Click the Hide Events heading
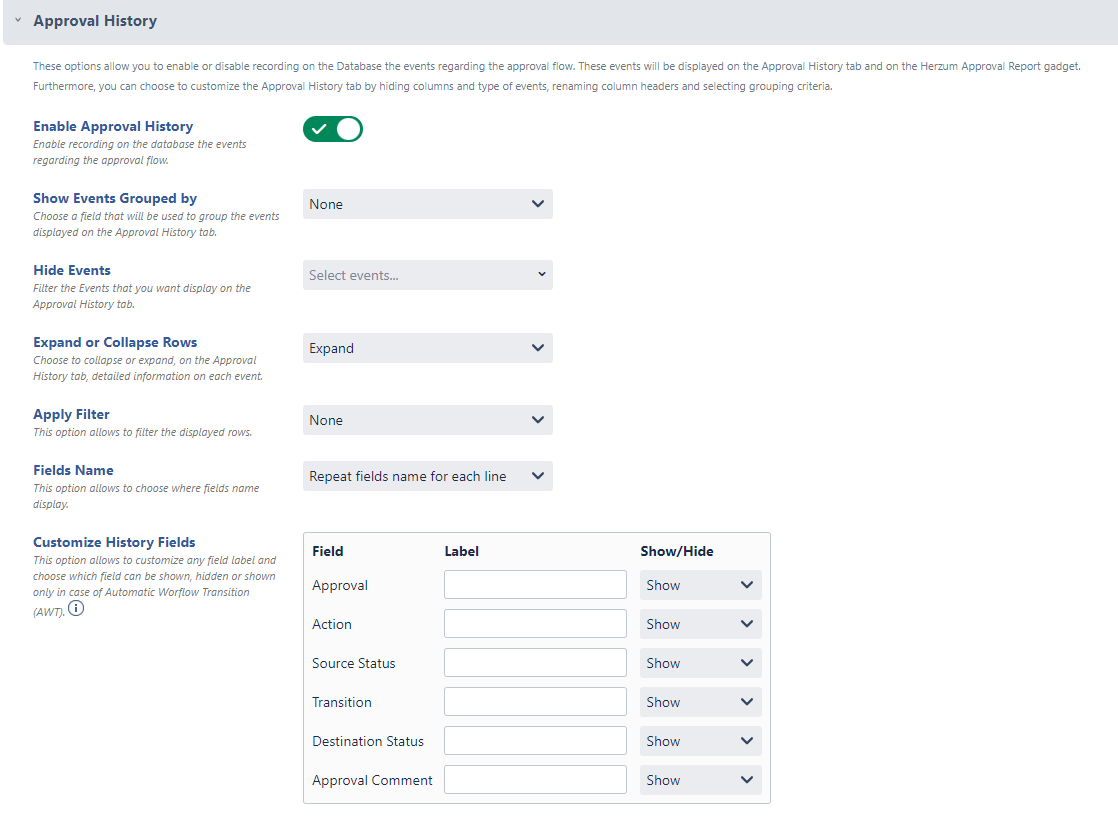This screenshot has width=1118, height=823. click(72, 270)
